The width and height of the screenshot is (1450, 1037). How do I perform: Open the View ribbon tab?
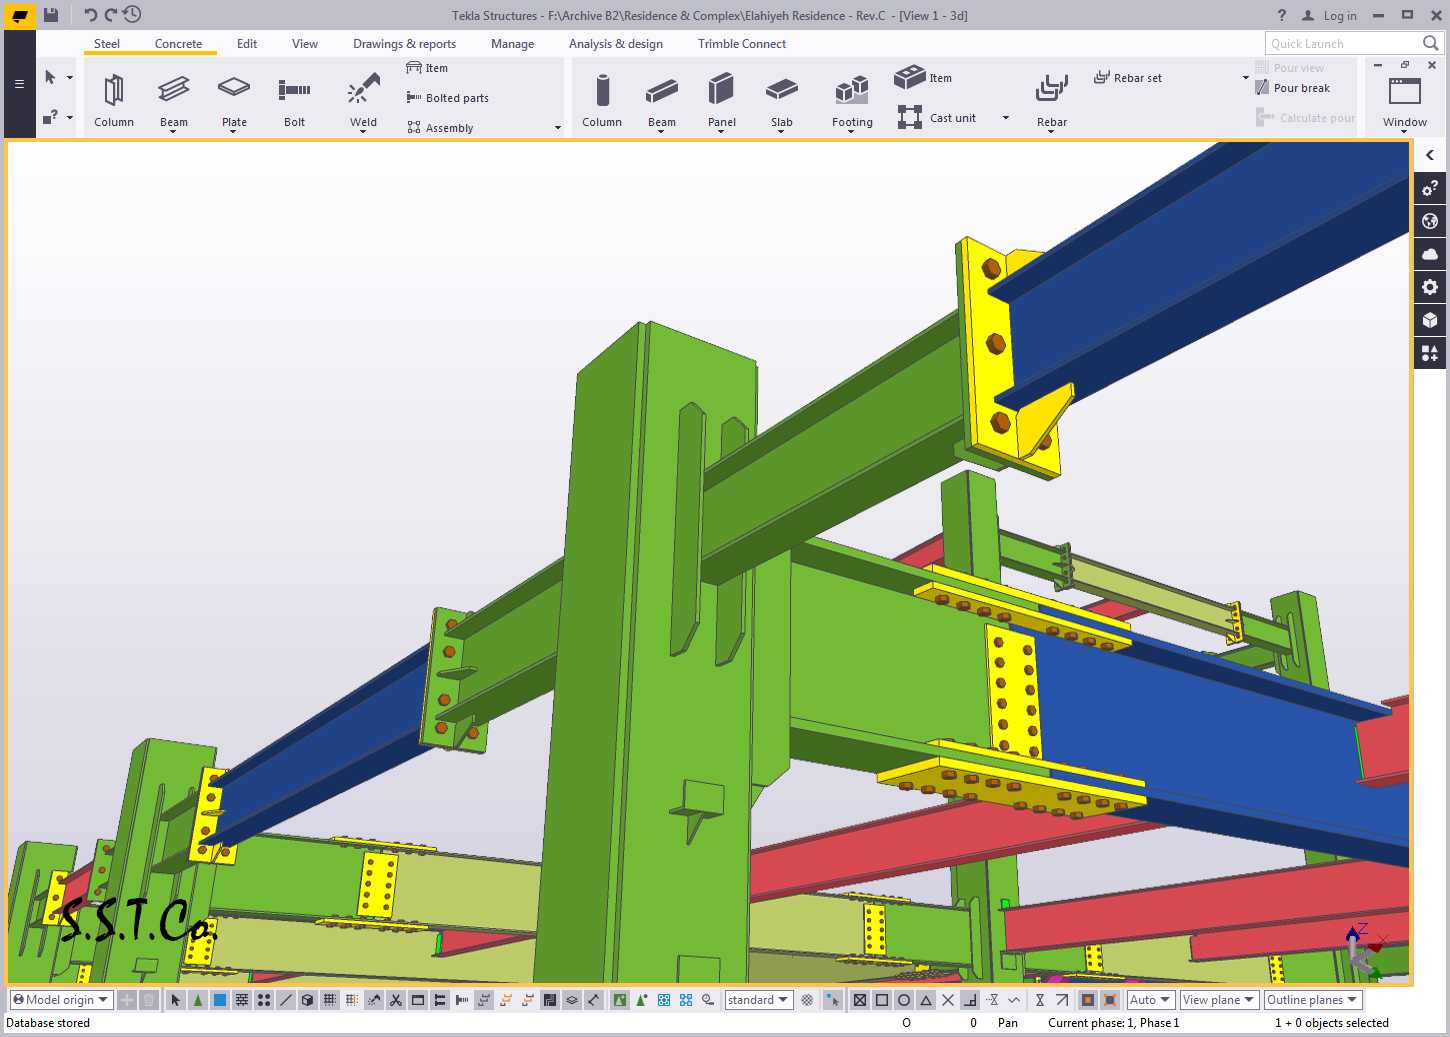305,44
